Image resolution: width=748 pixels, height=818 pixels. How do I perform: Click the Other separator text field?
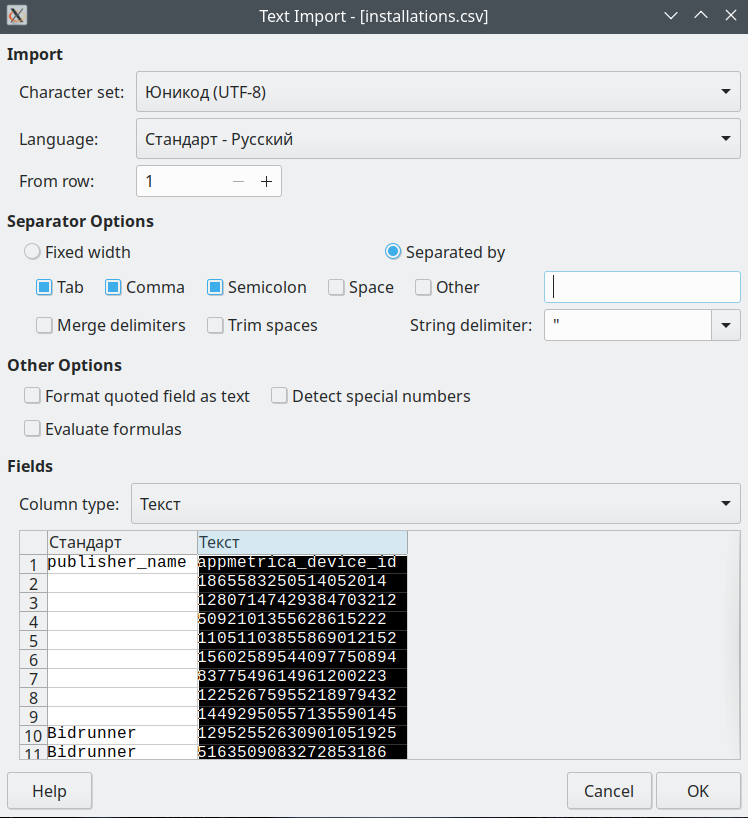[642, 287]
